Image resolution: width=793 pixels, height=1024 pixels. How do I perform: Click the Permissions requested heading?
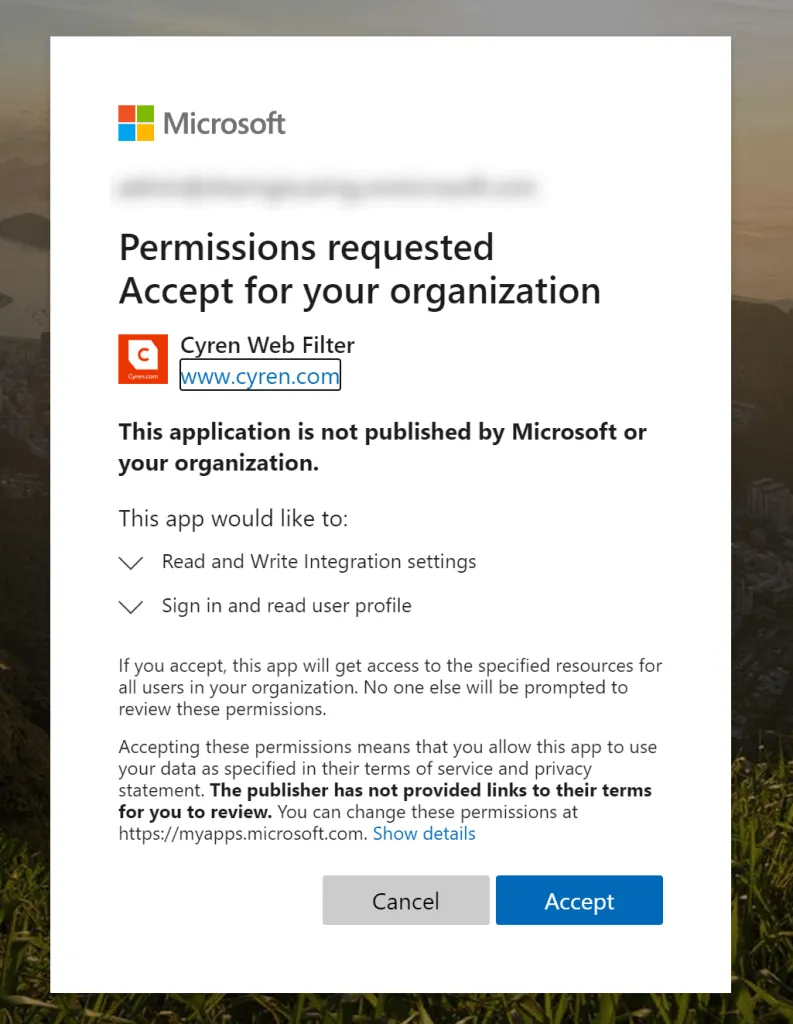coord(306,247)
